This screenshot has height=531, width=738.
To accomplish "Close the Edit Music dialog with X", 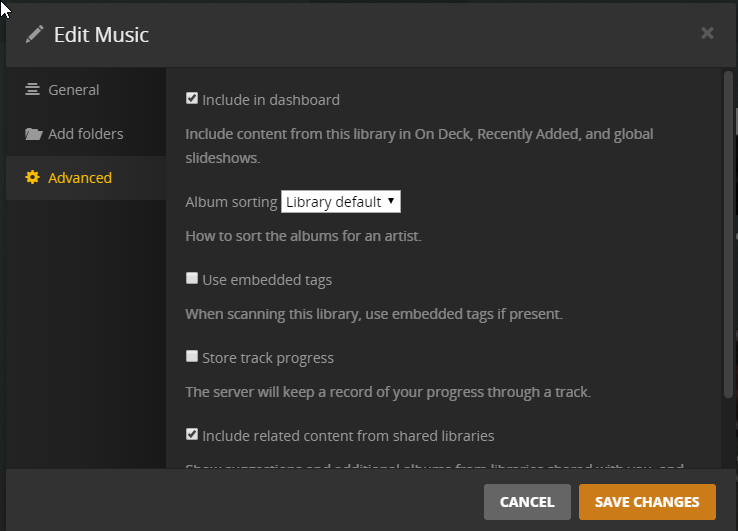I will click(x=707, y=33).
